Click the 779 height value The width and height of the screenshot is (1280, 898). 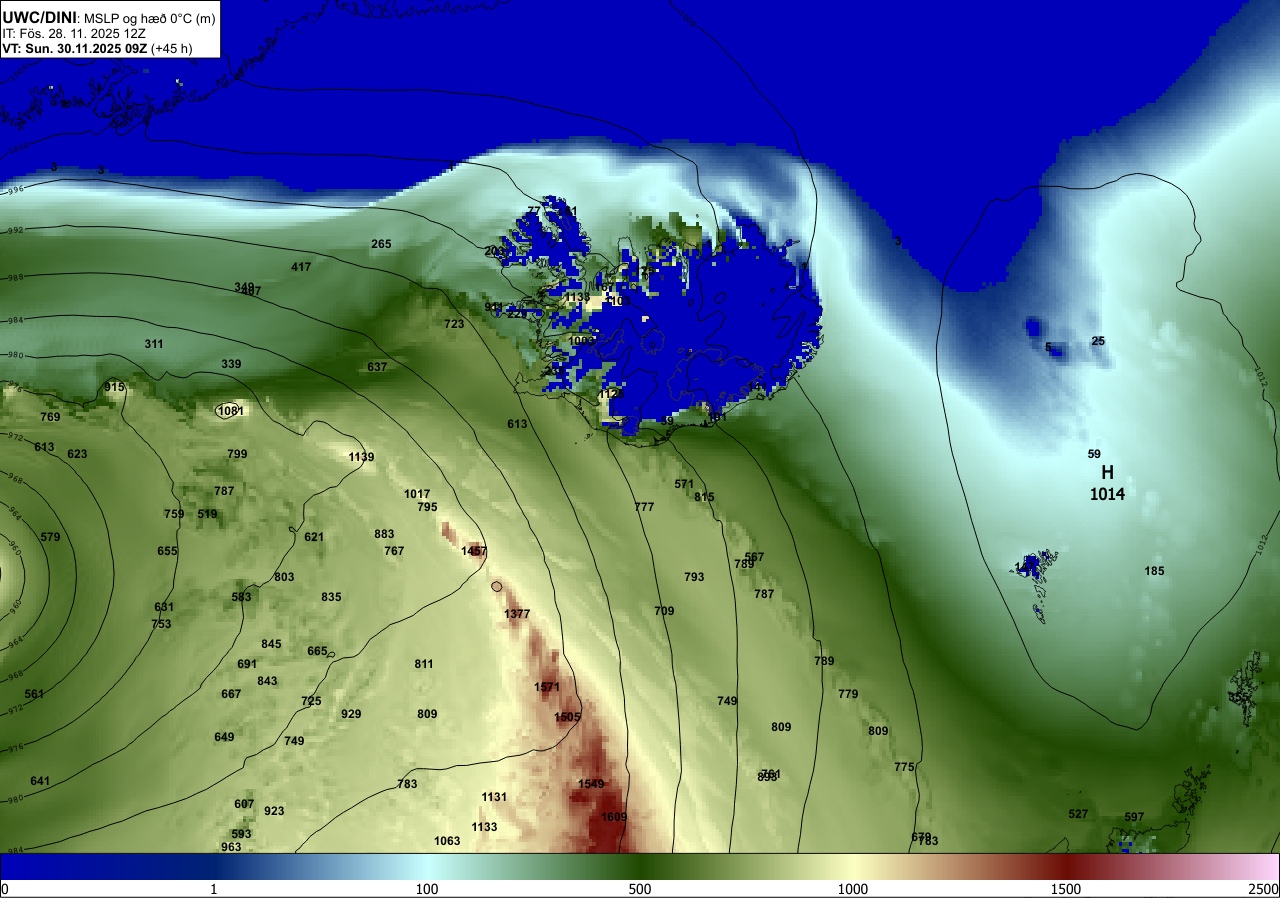point(848,694)
